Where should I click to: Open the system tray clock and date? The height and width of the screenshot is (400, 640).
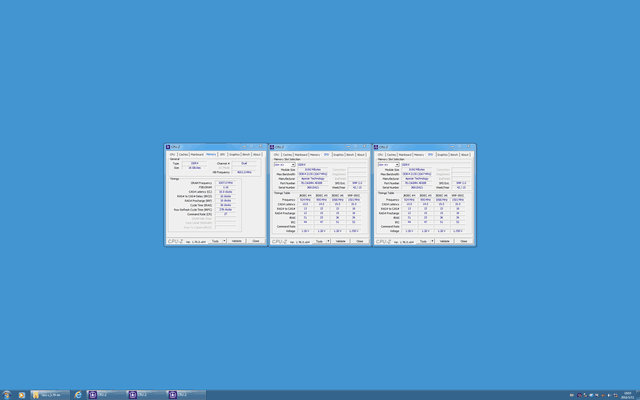(x=628, y=395)
